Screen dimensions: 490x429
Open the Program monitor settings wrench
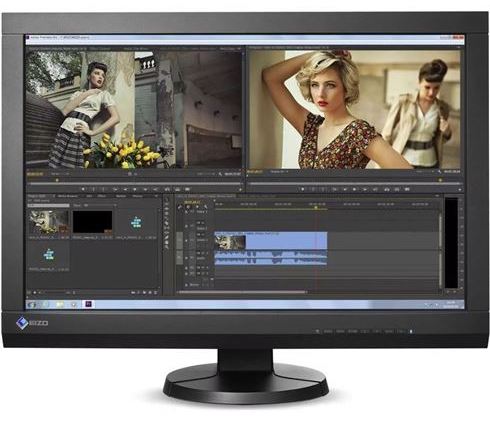pyautogui.click(x=440, y=172)
